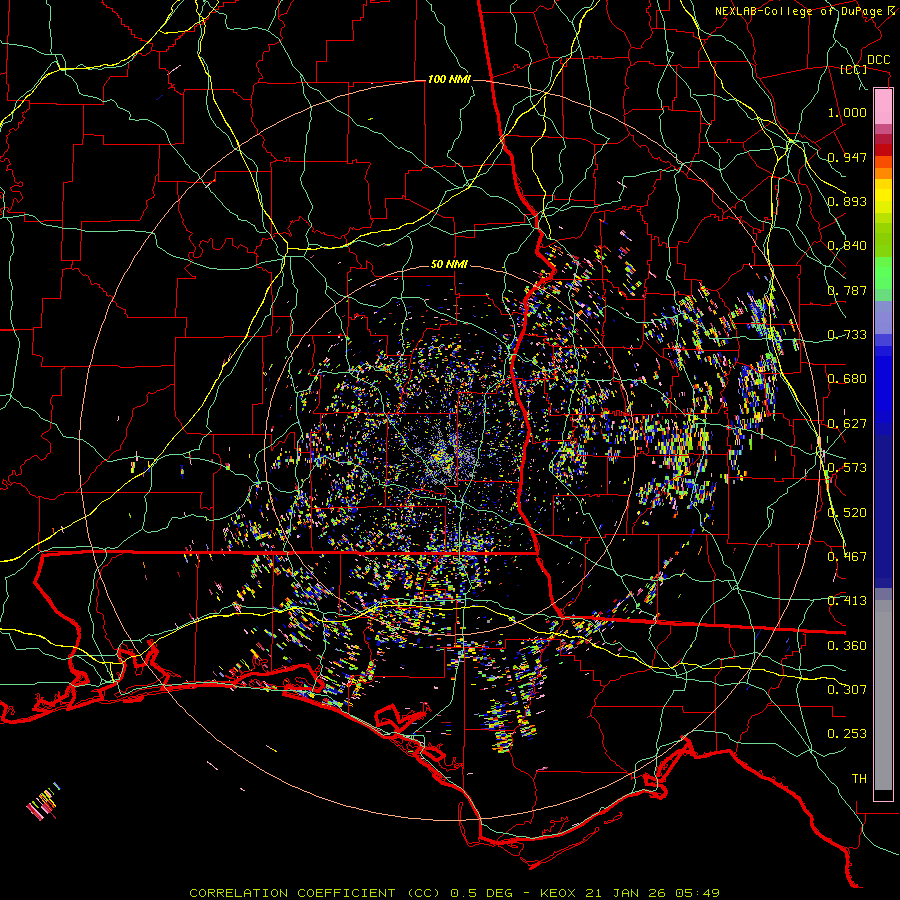Viewport: 900px width, 900px height.
Task: Click the TH legend label
Action: pyautogui.click(x=859, y=779)
